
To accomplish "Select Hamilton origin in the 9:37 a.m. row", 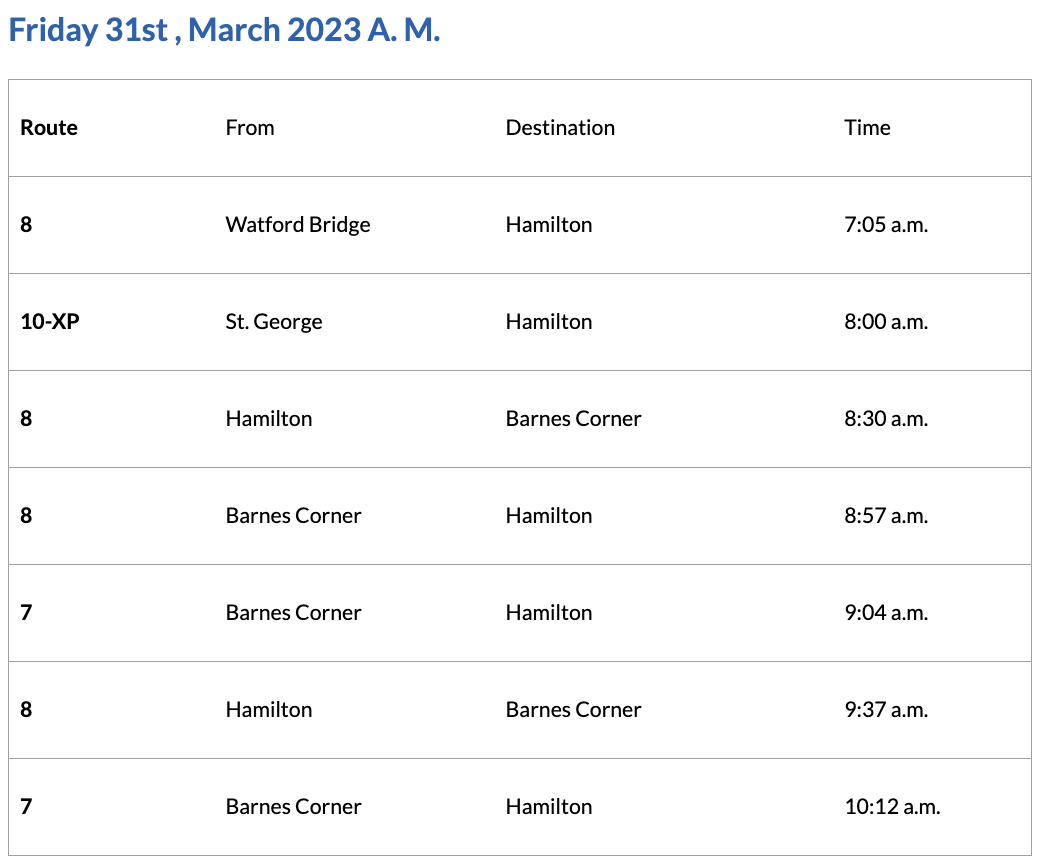I will coord(269,710).
